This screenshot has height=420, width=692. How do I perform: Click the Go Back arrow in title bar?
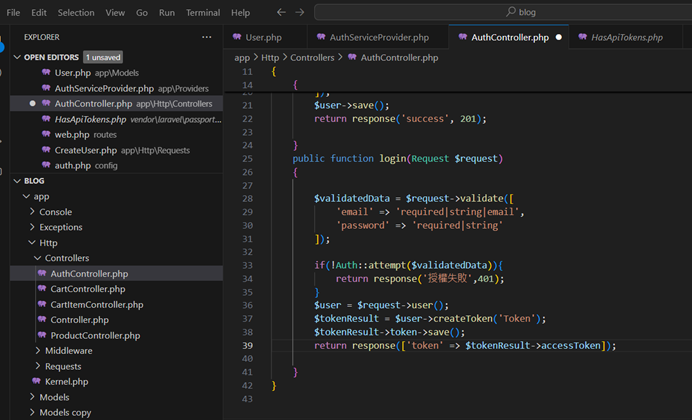coord(281,13)
